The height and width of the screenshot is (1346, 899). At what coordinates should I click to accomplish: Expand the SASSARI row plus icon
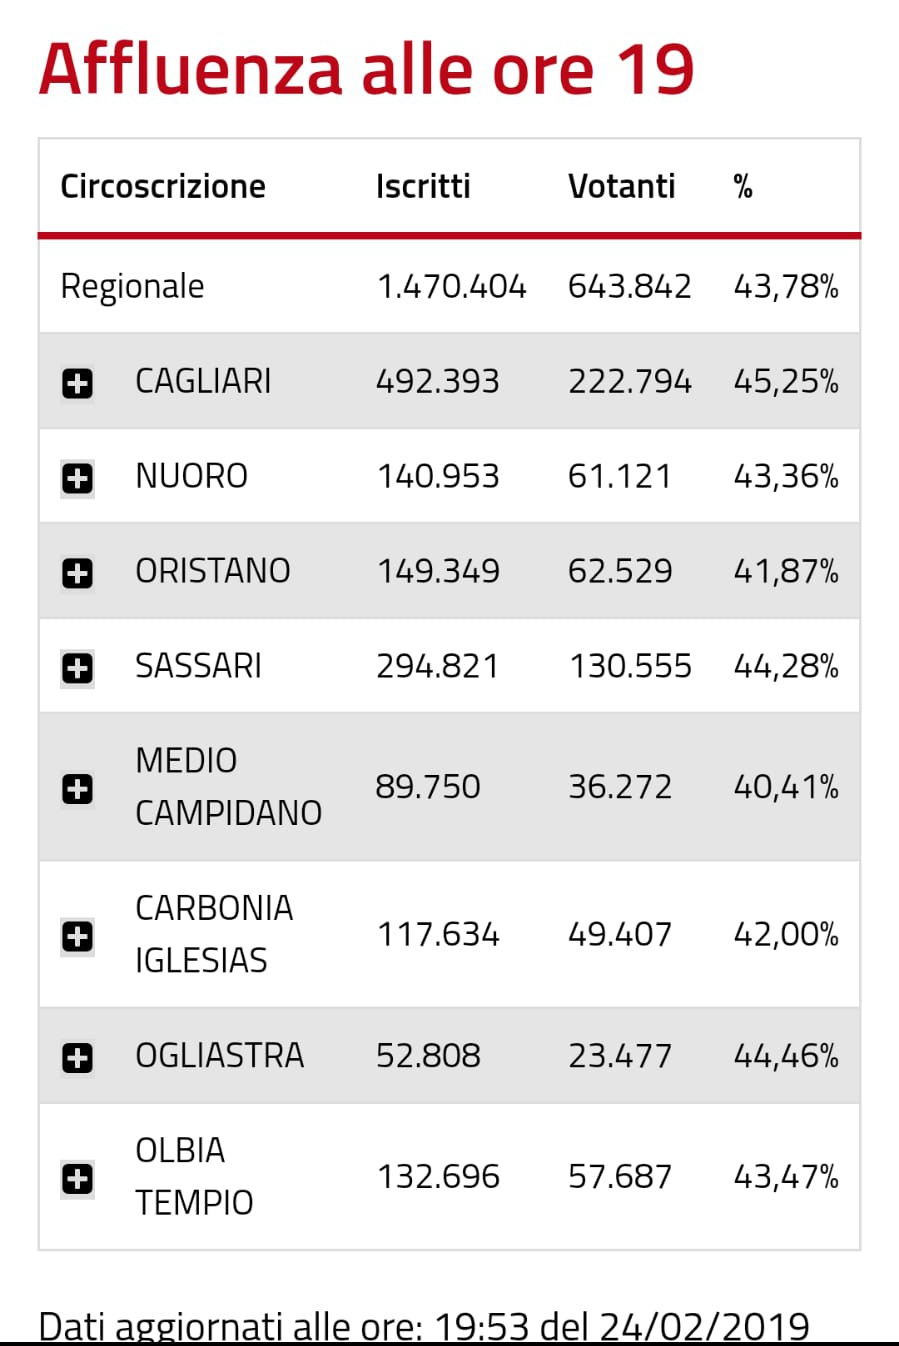(77, 668)
